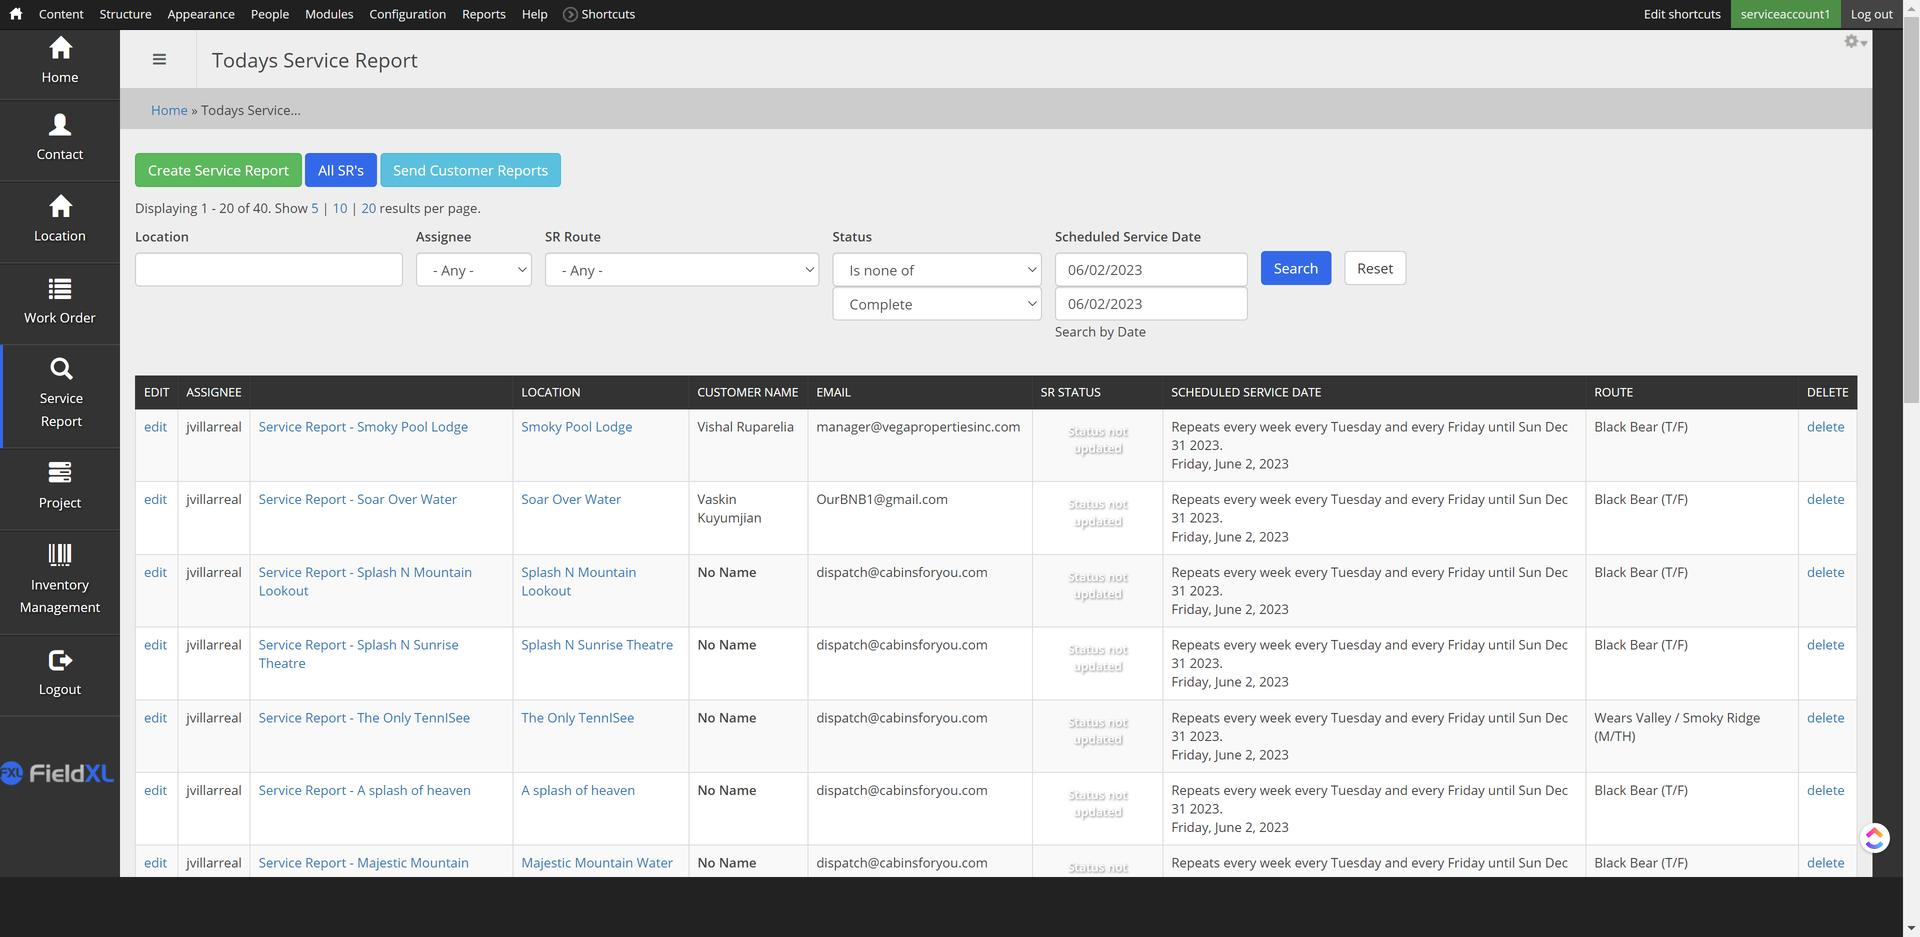Open the Smoky Pool Lodge location link

[x=576, y=427]
